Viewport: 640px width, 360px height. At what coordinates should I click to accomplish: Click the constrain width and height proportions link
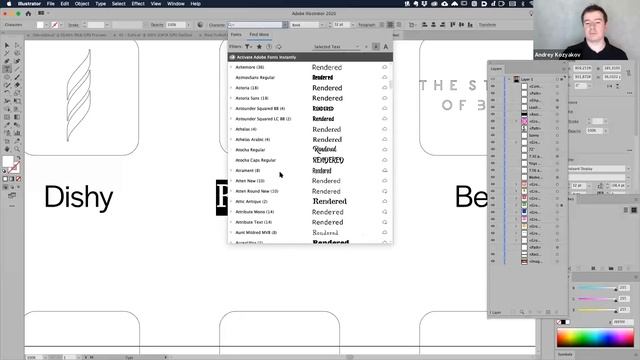pyautogui.click(x=629, y=73)
